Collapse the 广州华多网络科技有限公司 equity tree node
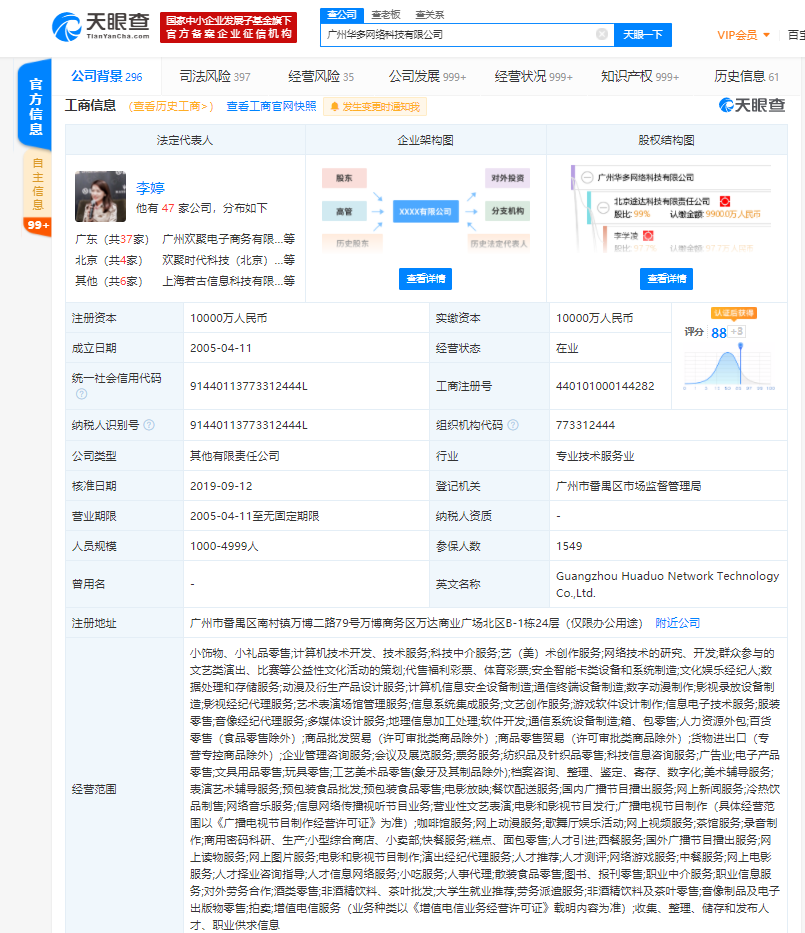 click(587, 177)
